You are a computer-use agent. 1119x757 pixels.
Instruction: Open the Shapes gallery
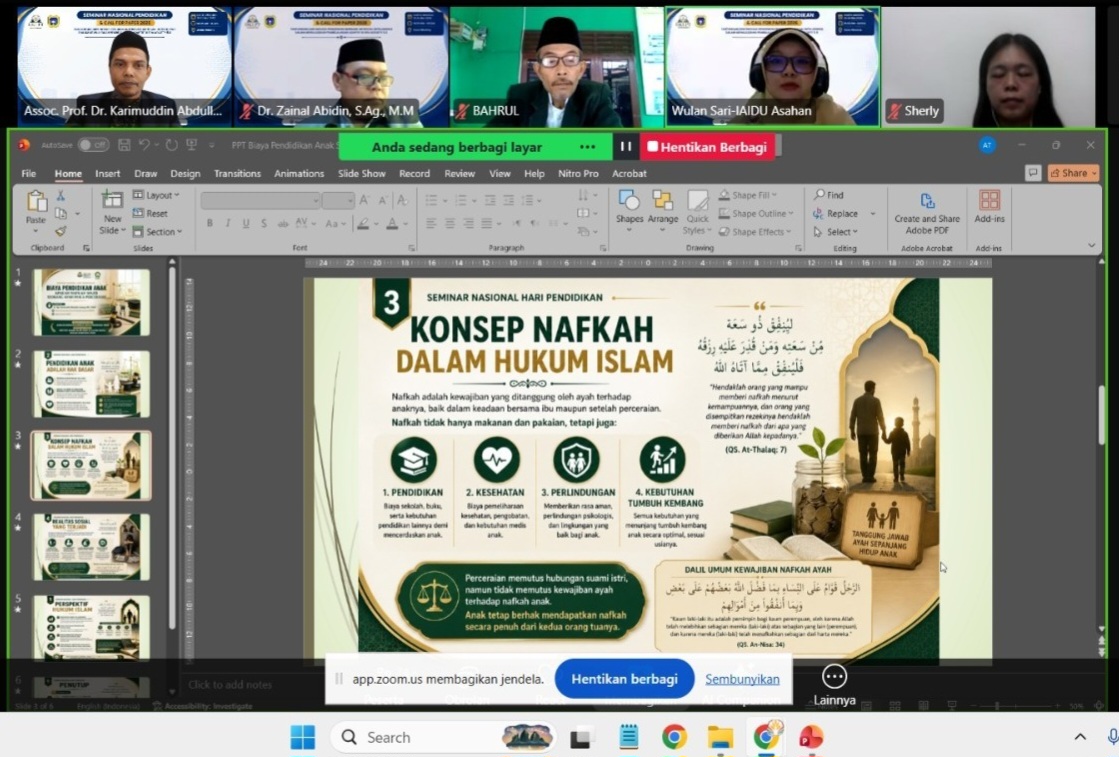click(x=629, y=208)
